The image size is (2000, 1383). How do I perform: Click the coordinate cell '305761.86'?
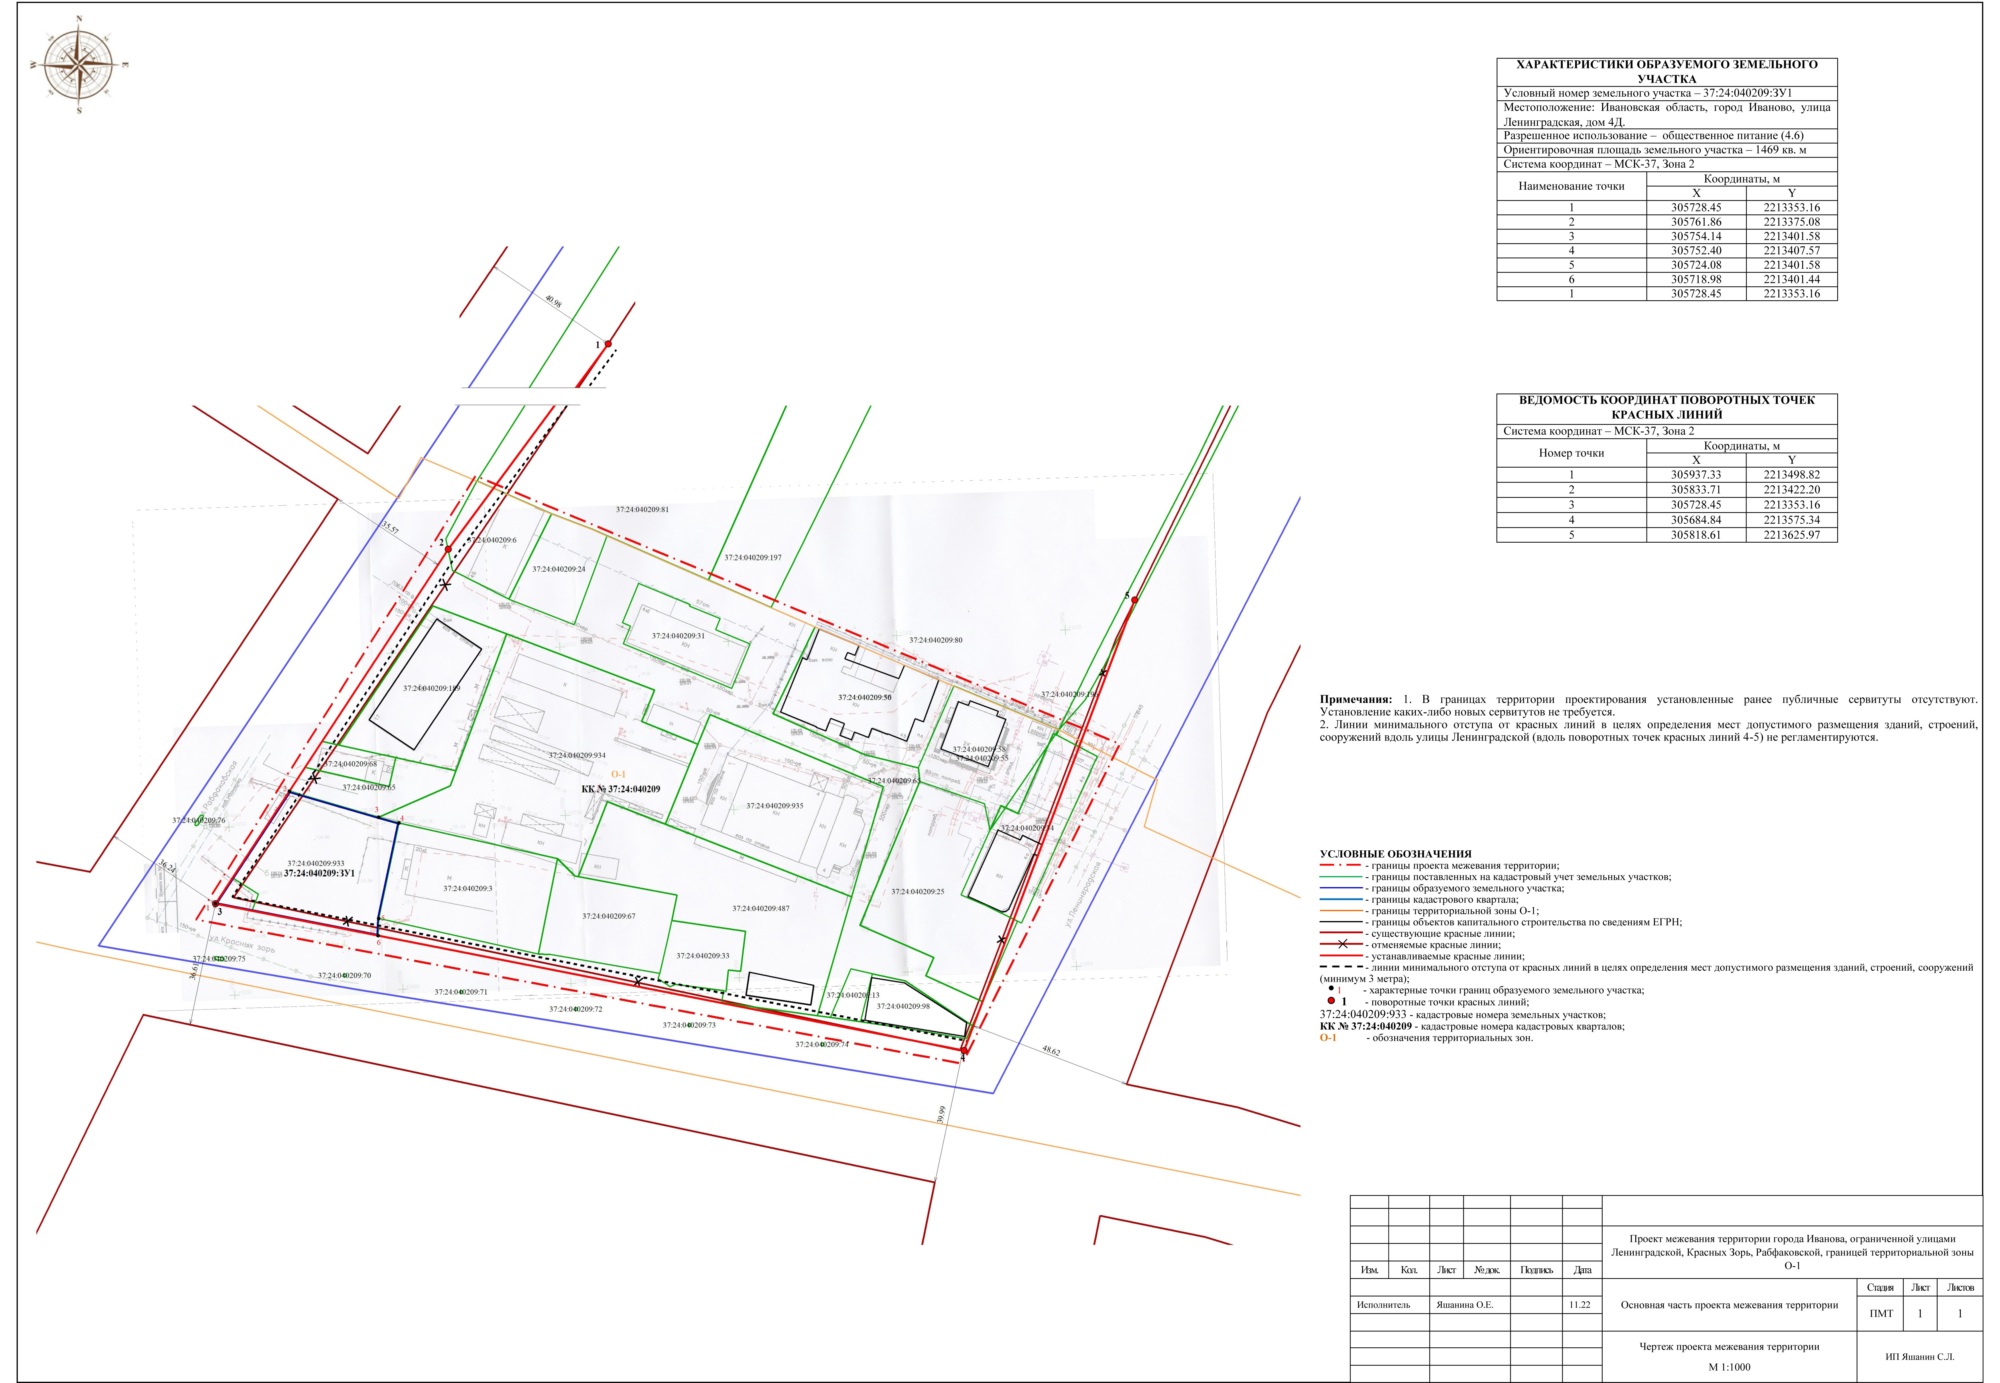point(1696,222)
